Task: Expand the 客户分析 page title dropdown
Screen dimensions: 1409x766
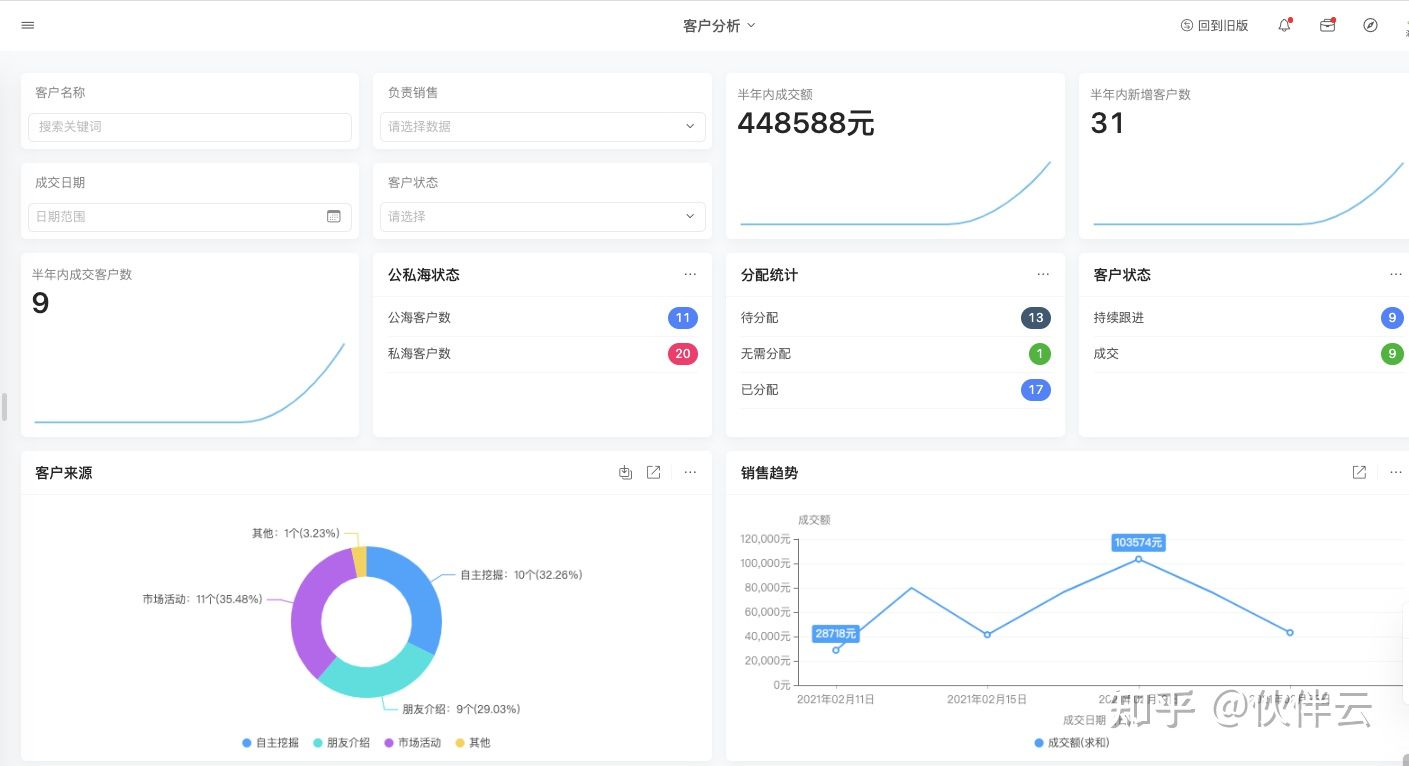Action: [x=719, y=25]
